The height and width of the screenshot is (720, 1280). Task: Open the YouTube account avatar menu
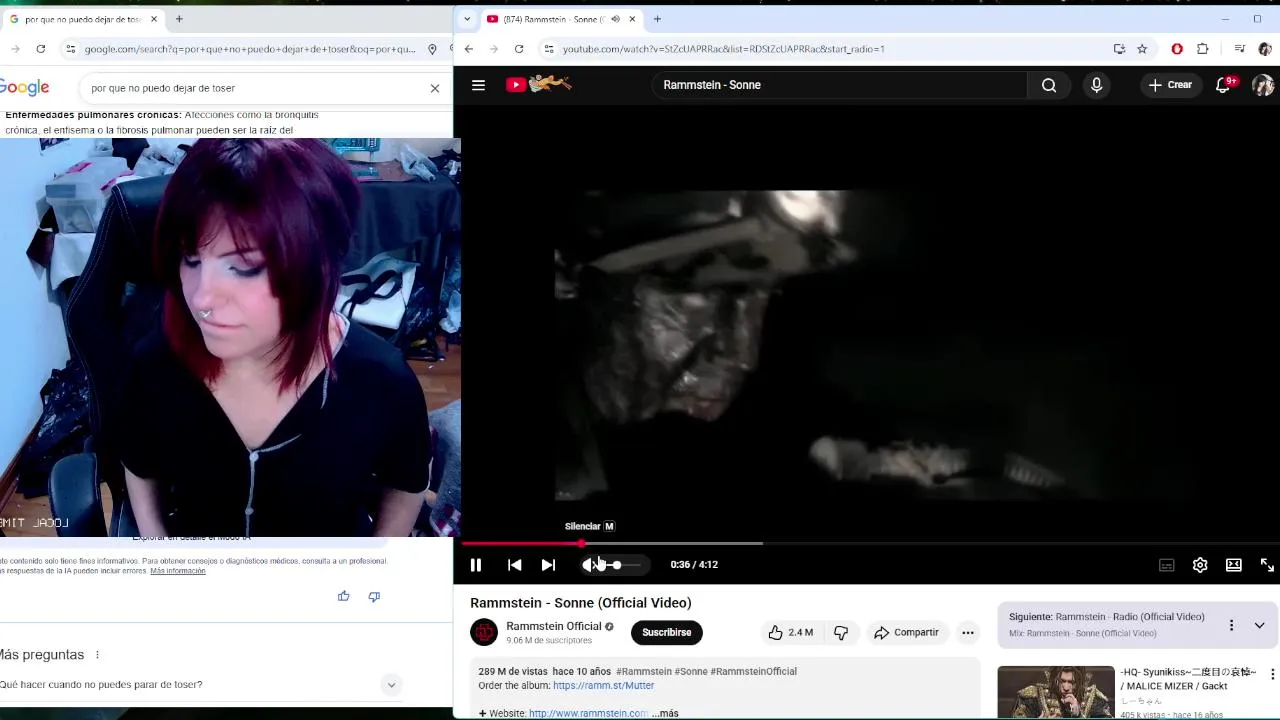click(x=1263, y=85)
